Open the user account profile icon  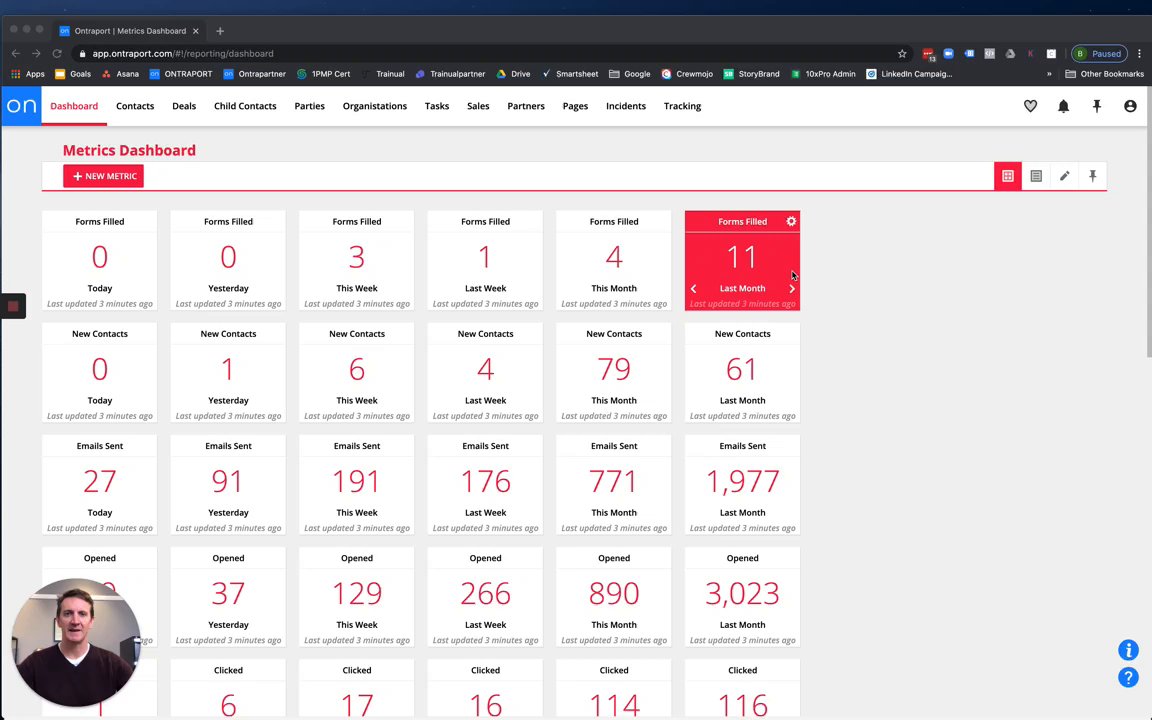[1130, 106]
